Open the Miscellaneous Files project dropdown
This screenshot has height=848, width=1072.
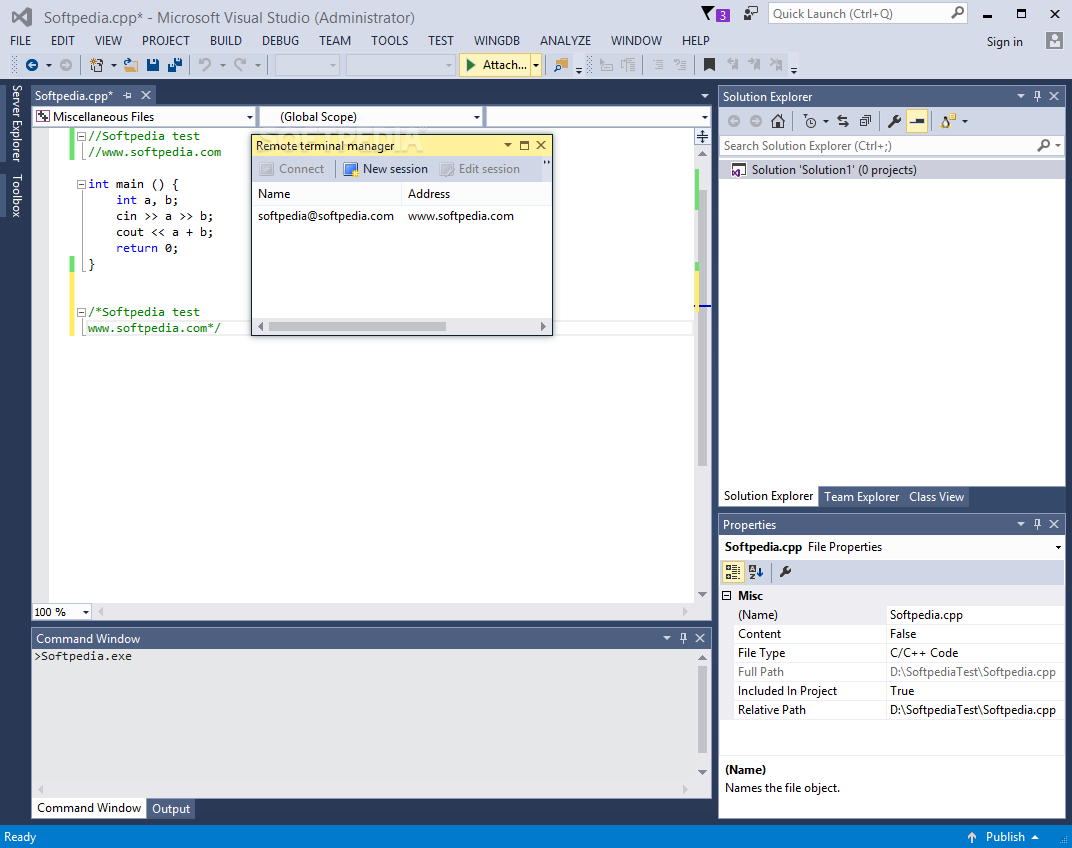tap(250, 117)
